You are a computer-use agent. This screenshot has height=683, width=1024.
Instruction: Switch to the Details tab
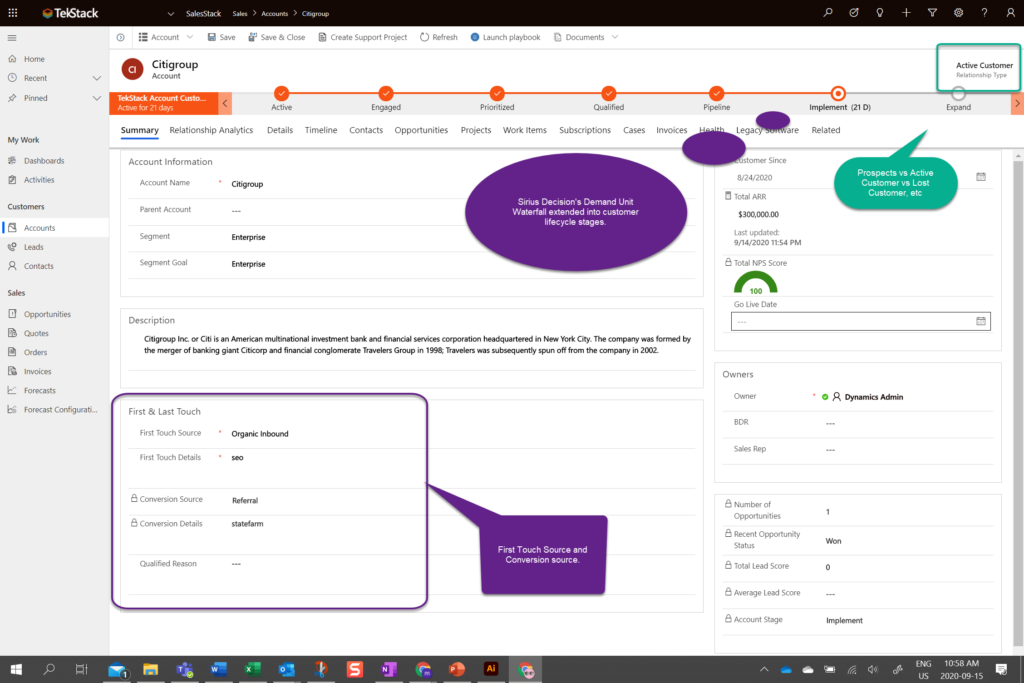280,130
